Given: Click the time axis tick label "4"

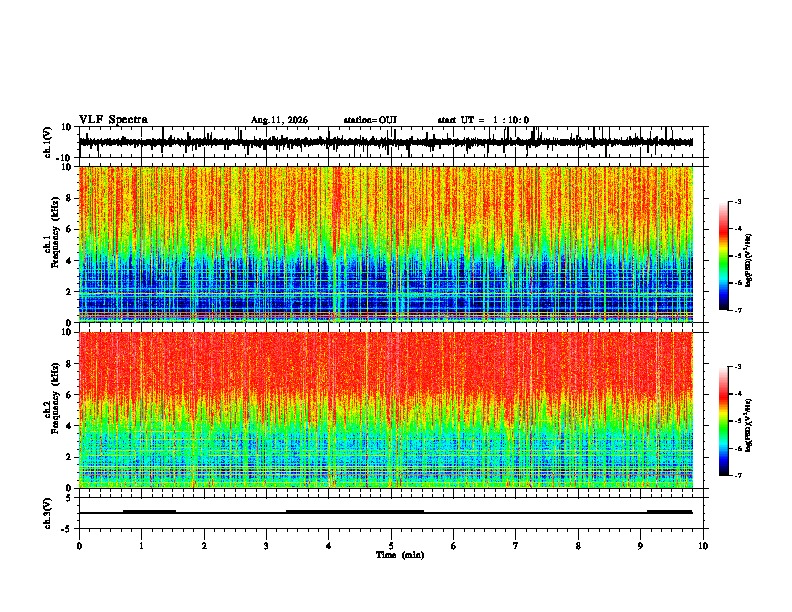Looking at the screenshot, I should (x=329, y=546).
